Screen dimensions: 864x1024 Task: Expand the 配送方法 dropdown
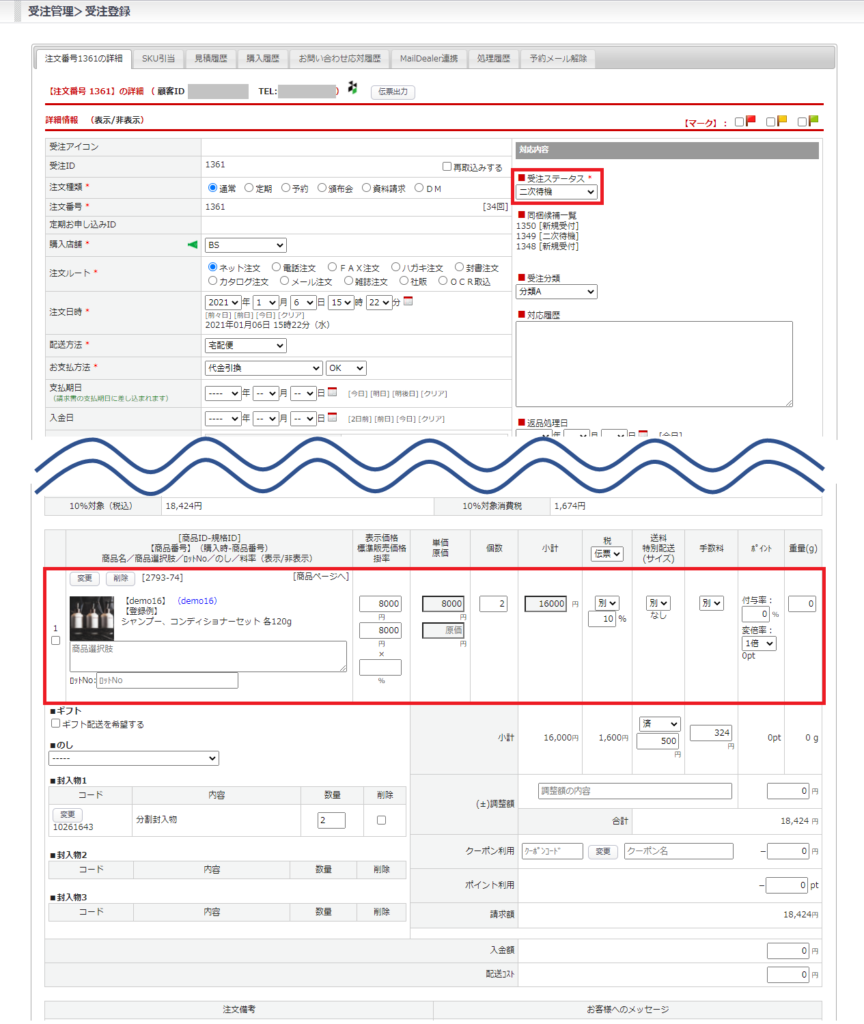pyautogui.click(x=245, y=345)
